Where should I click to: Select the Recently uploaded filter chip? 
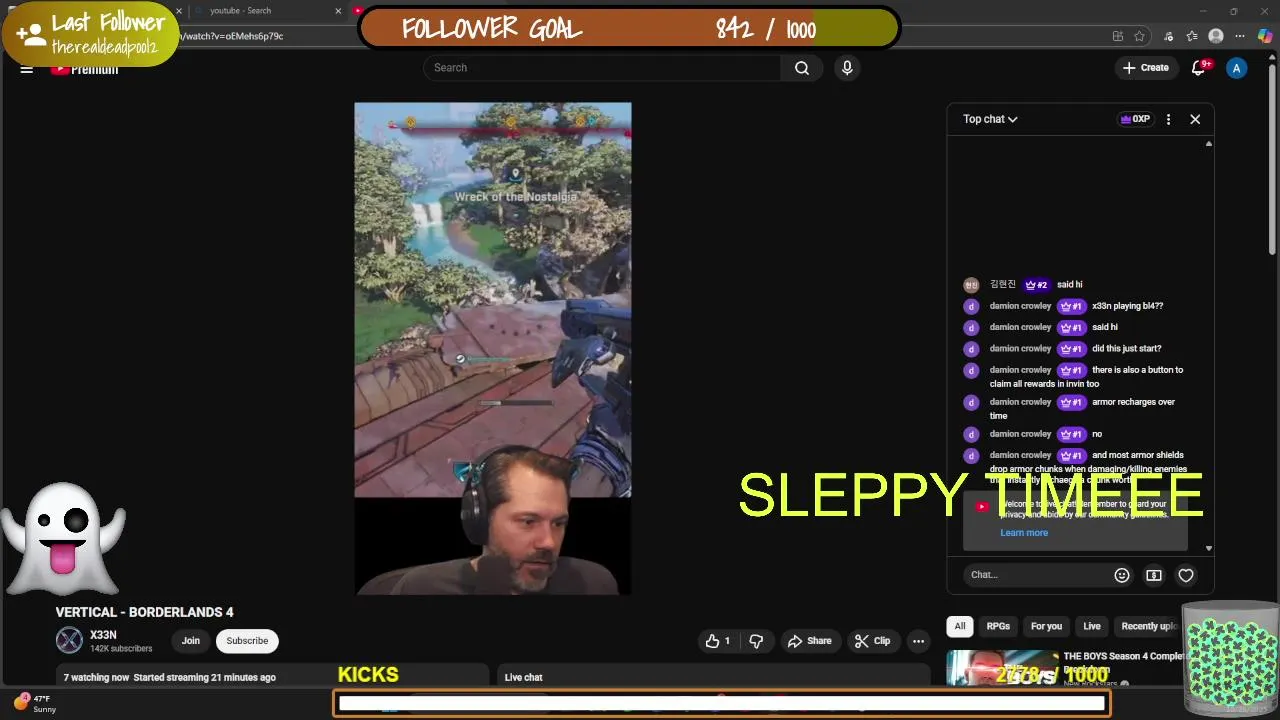click(x=1148, y=626)
